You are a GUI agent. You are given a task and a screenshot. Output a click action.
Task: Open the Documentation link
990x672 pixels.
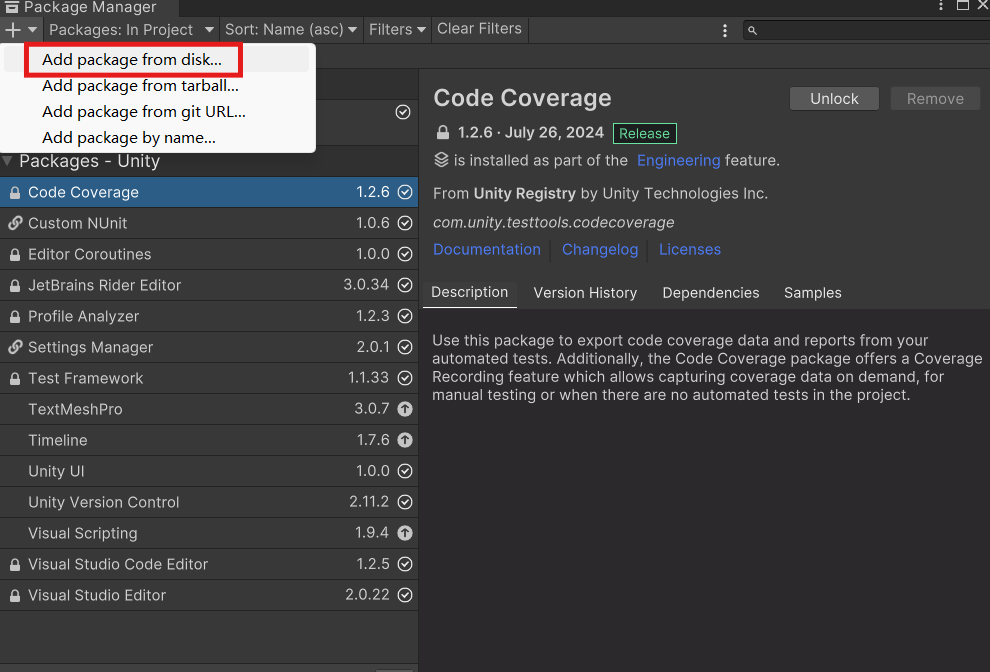coord(487,249)
